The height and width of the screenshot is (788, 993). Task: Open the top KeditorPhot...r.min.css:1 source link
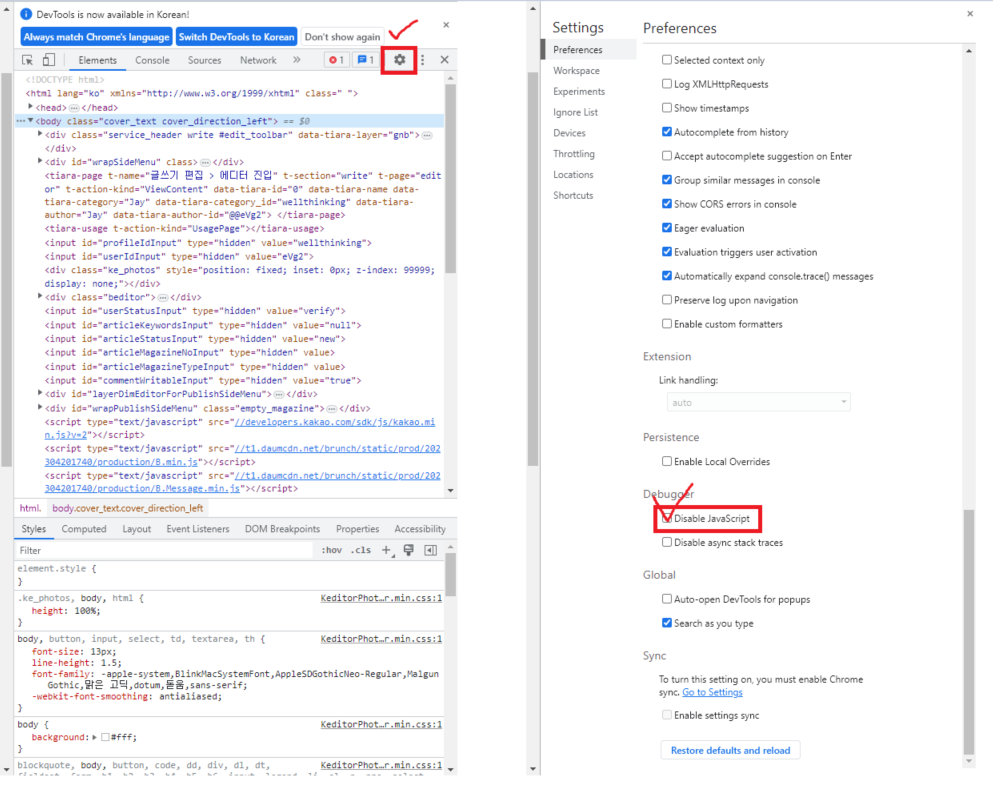tap(381, 598)
